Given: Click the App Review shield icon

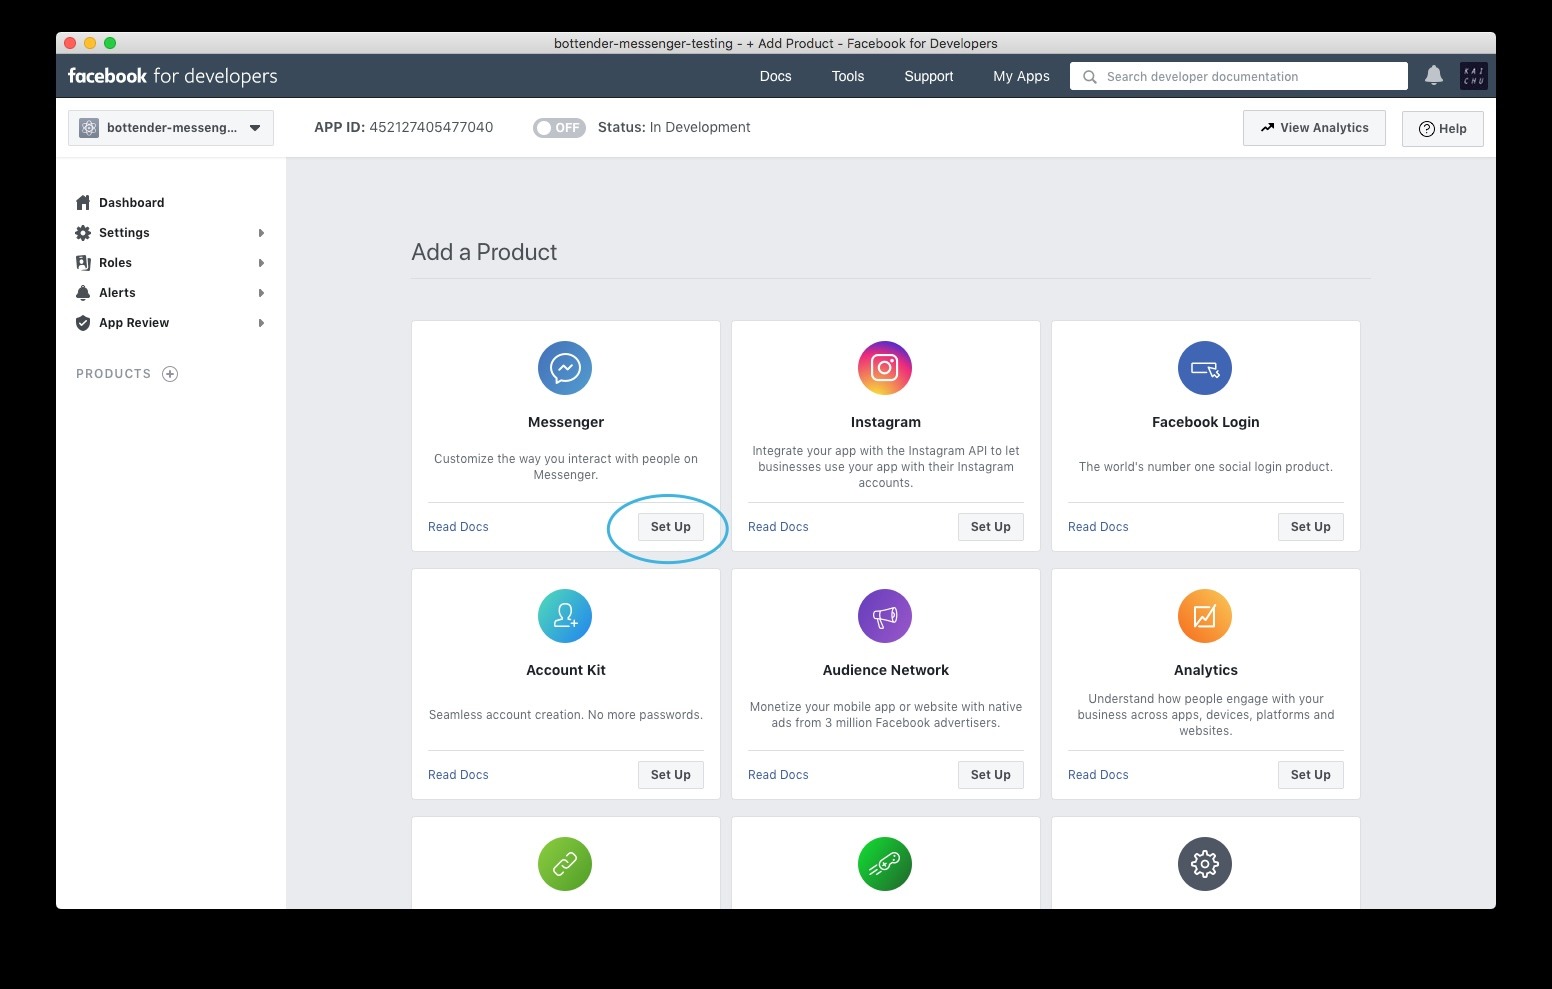Looking at the screenshot, I should [x=83, y=323].
